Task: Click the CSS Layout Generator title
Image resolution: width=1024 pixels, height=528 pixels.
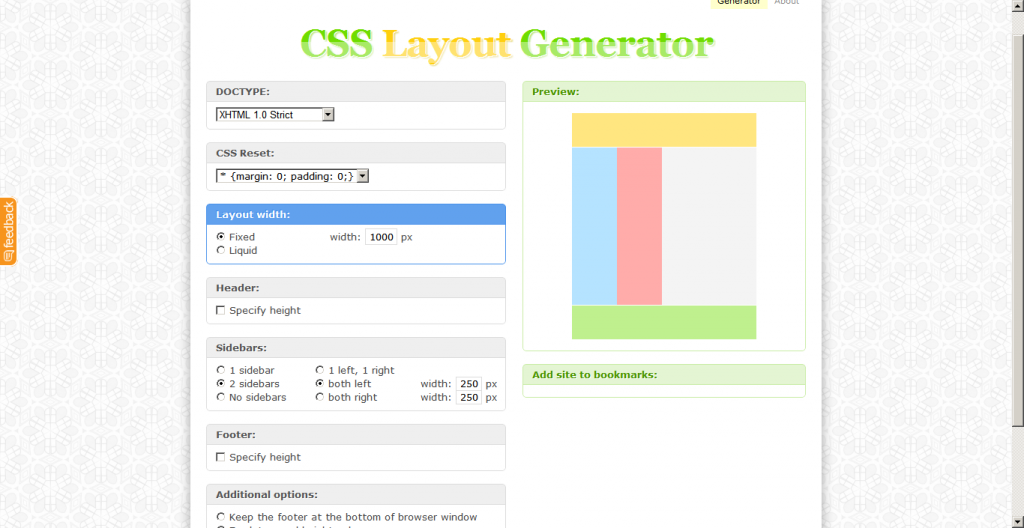Action: point(507,44)
